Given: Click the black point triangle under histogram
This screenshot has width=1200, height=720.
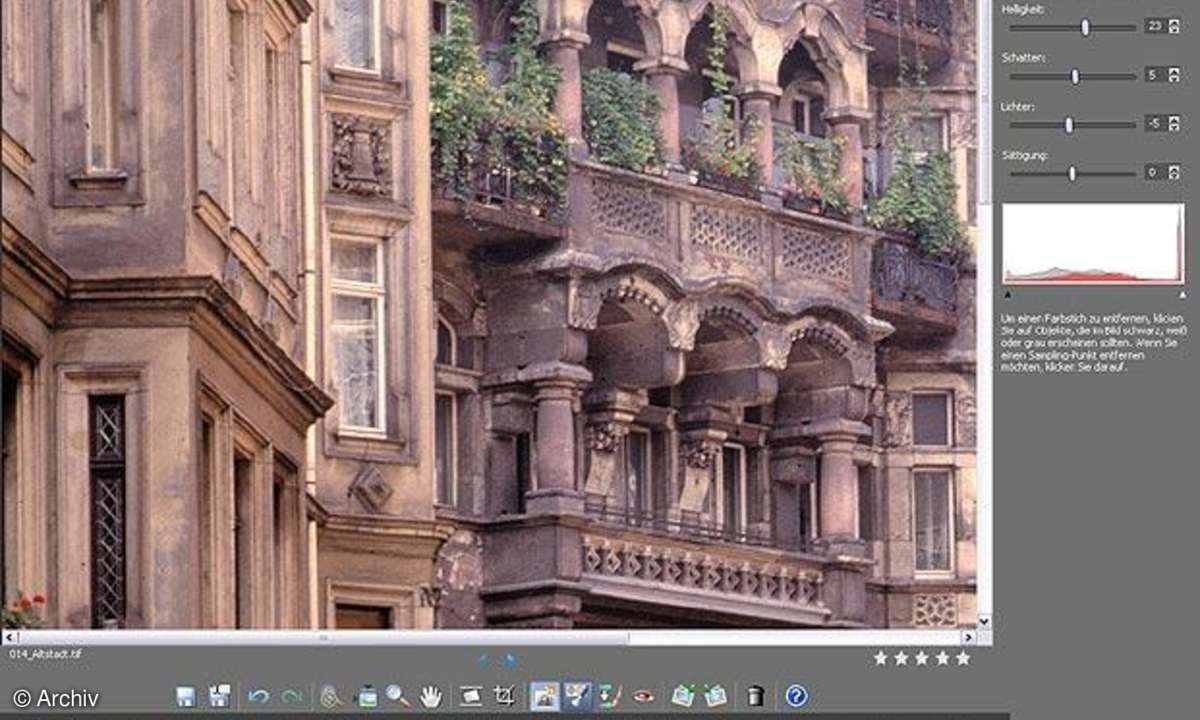Looking at the screenshot, I should [x=1007, y=295].
